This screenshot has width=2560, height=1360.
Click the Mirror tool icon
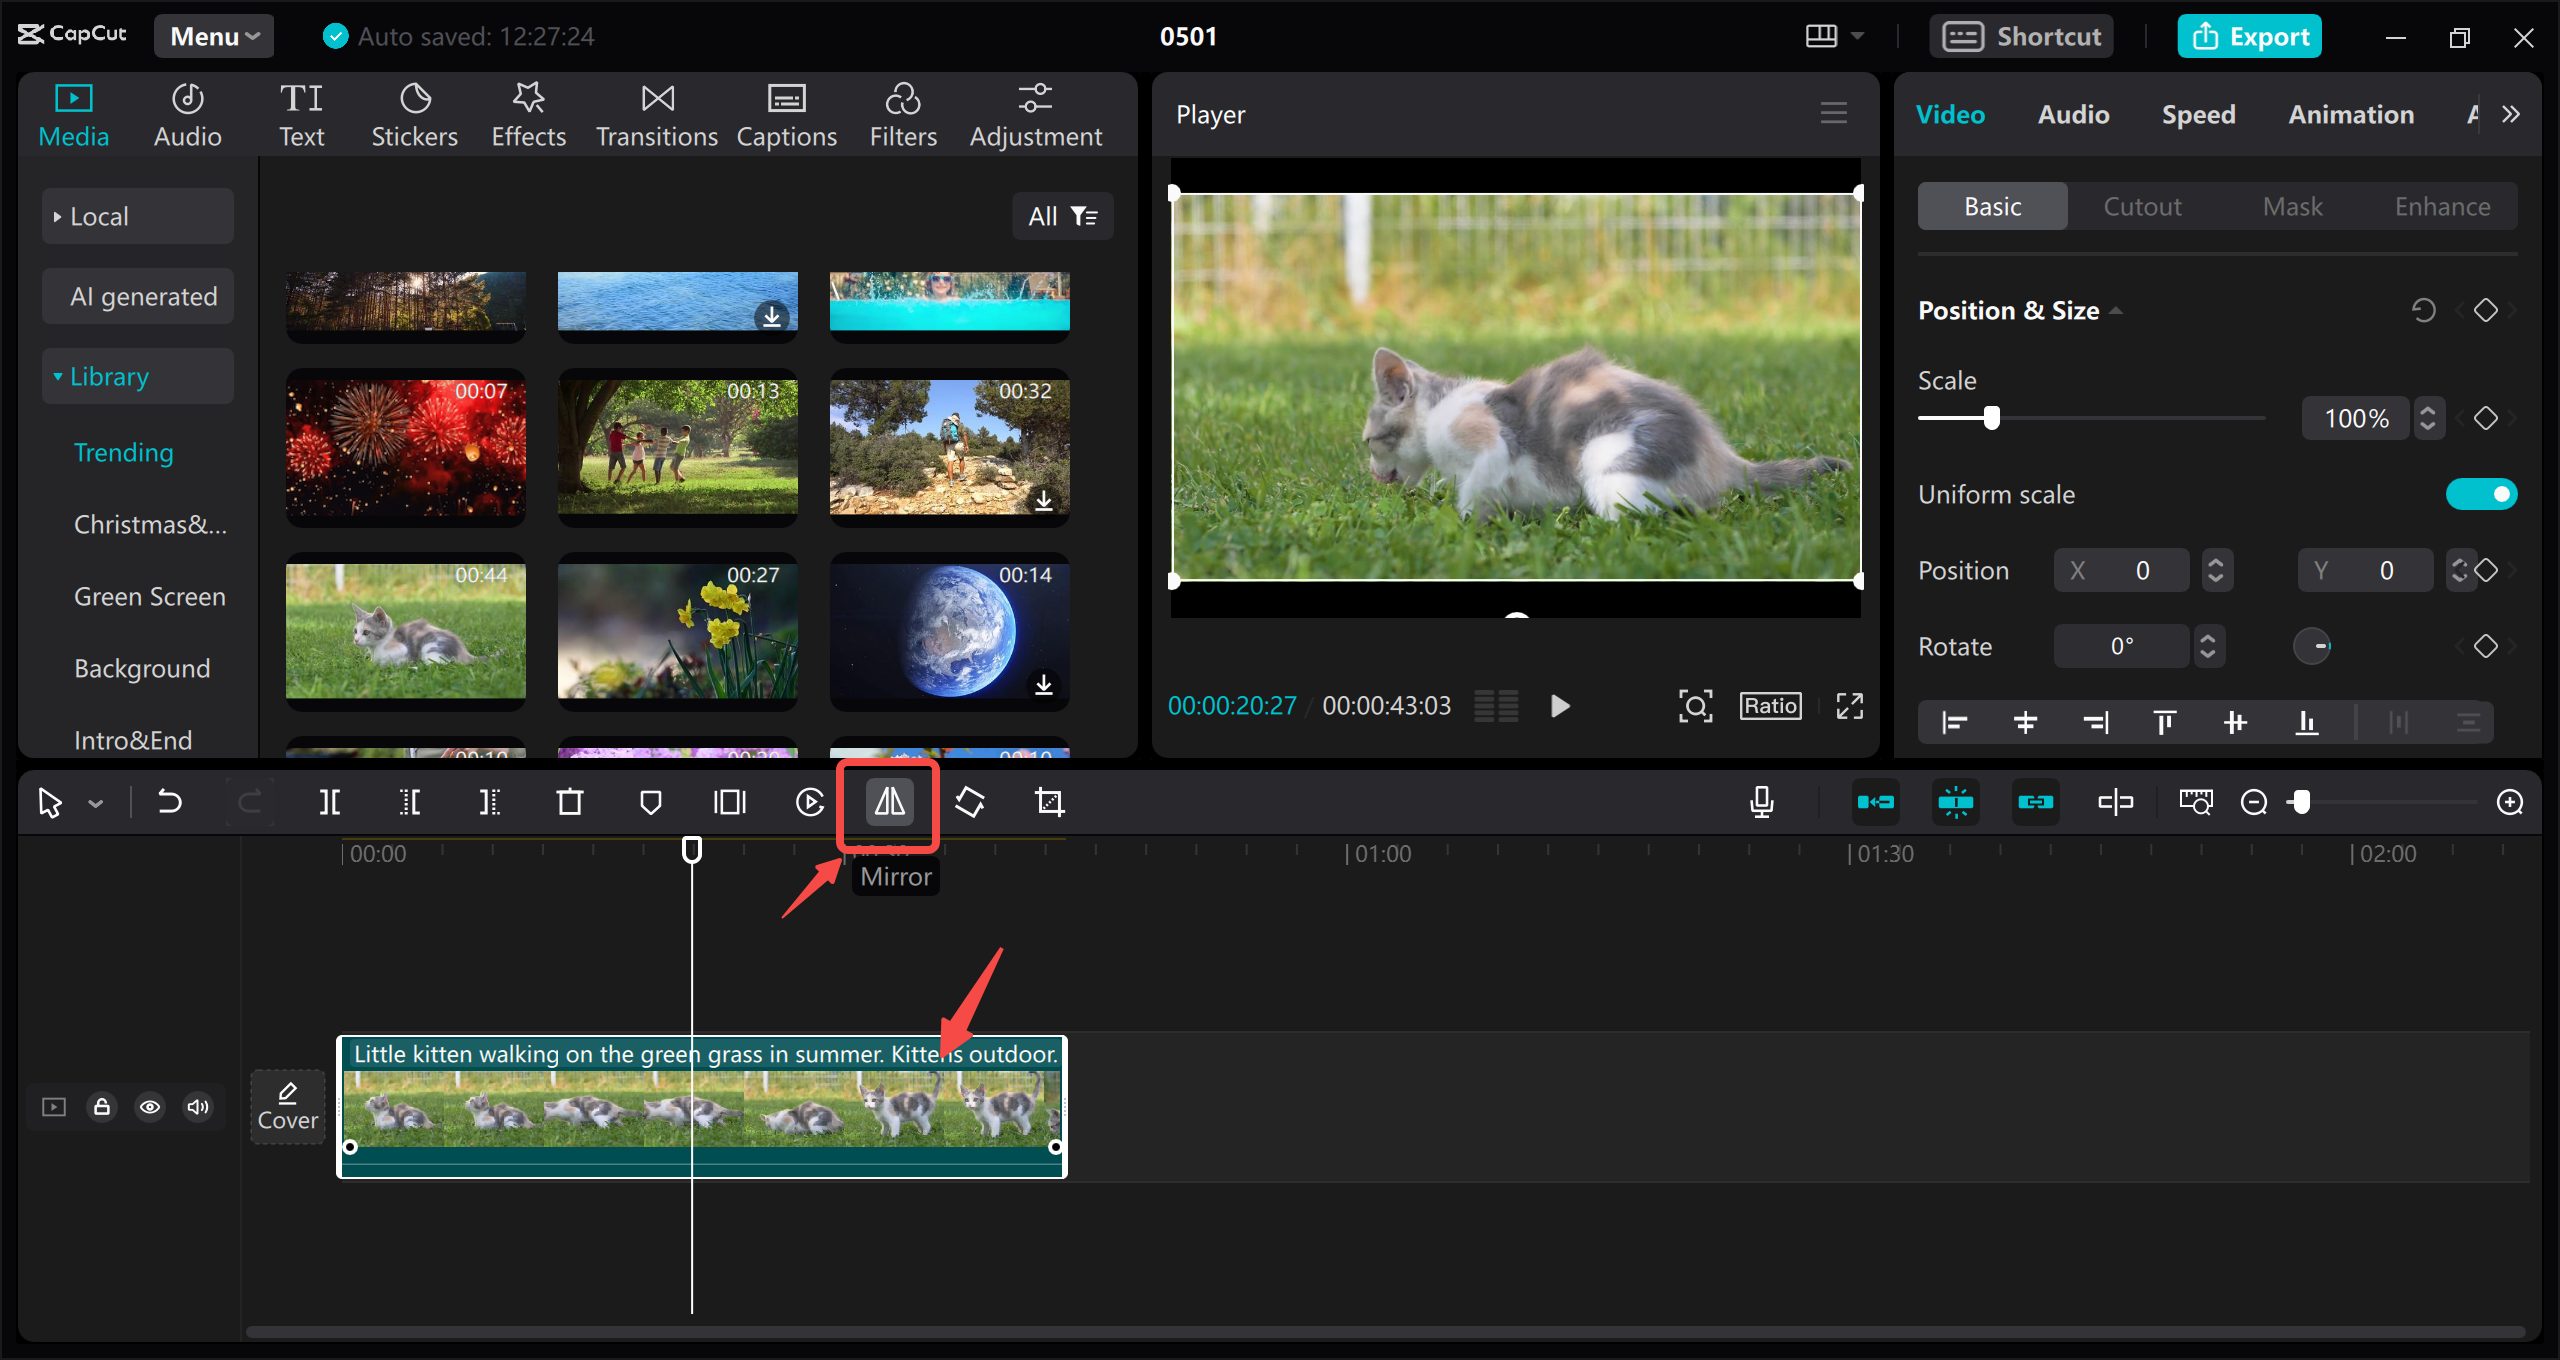pos(887,801)
